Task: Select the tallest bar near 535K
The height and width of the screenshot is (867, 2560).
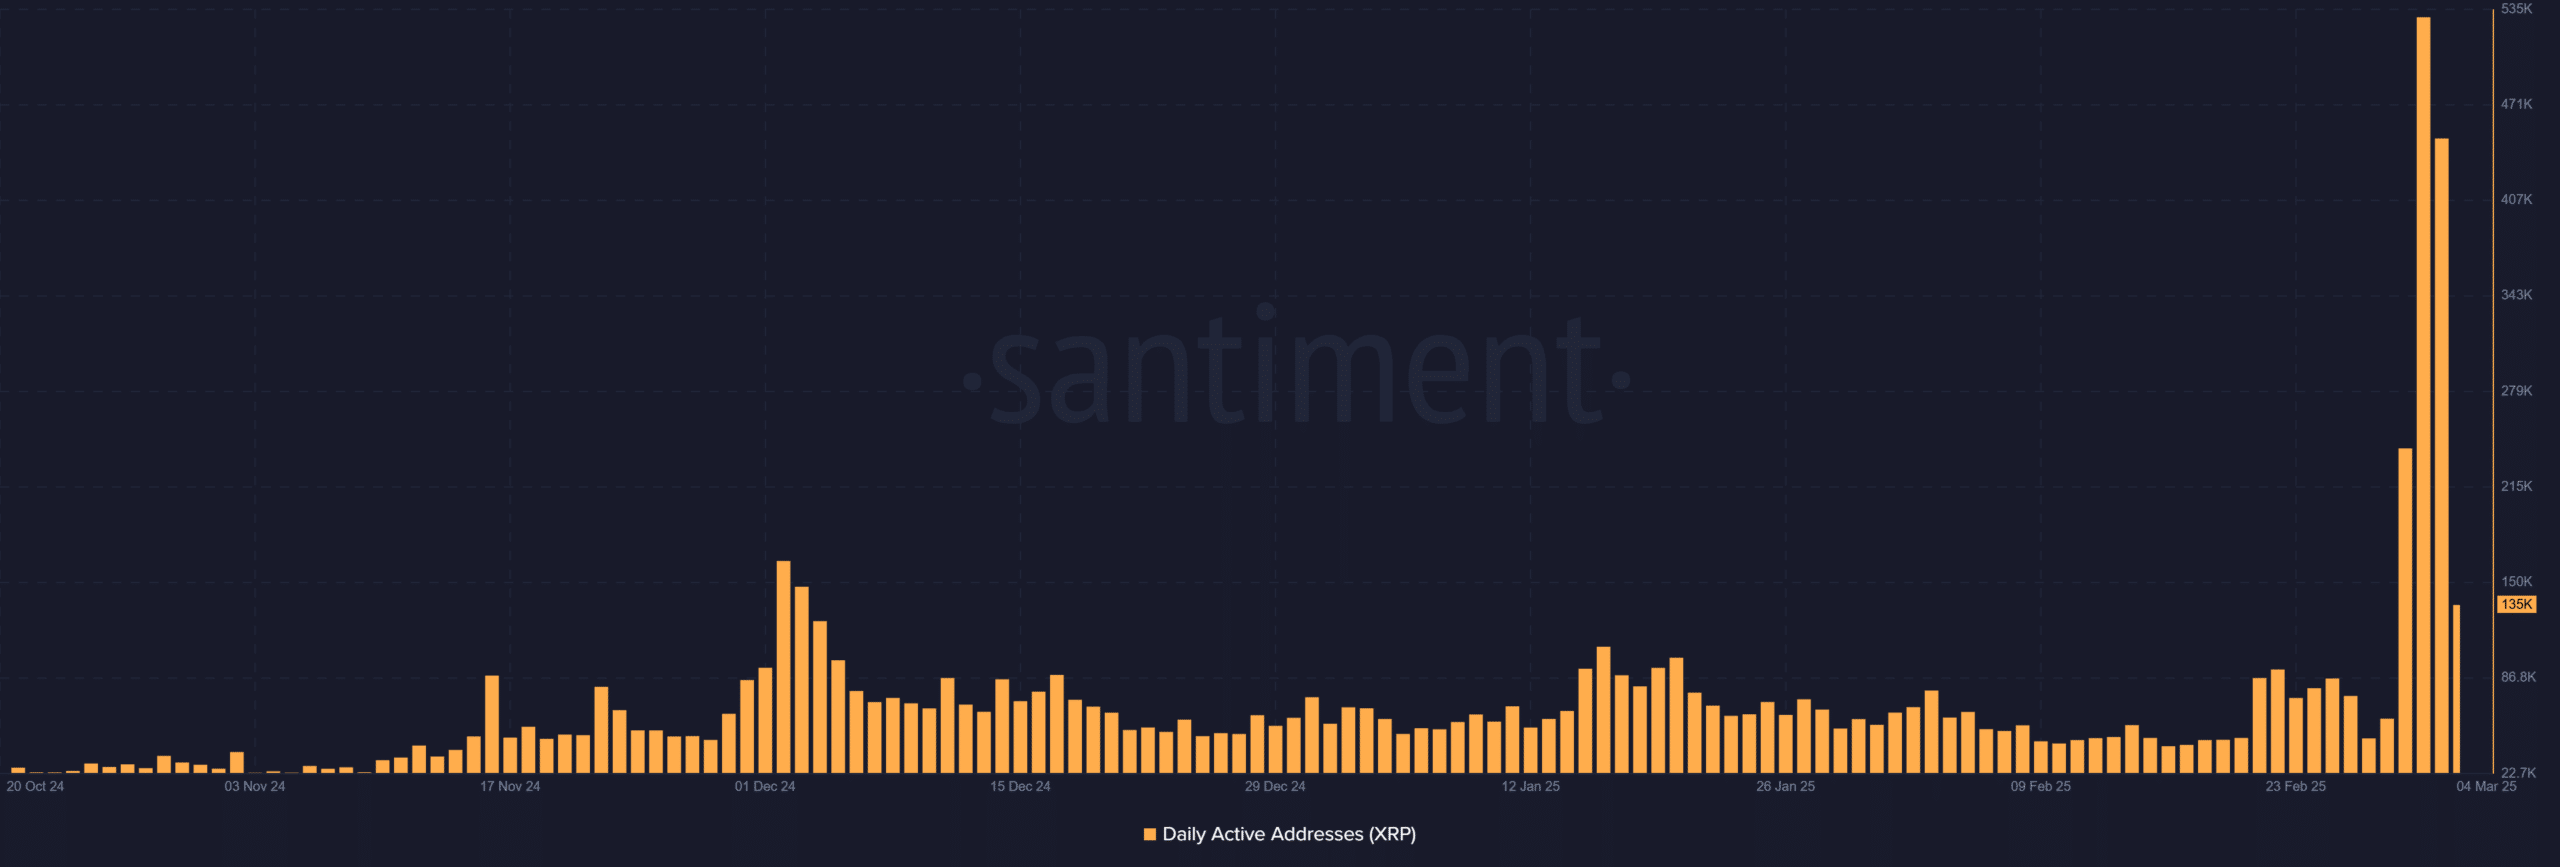Action: pos(2423,395)
